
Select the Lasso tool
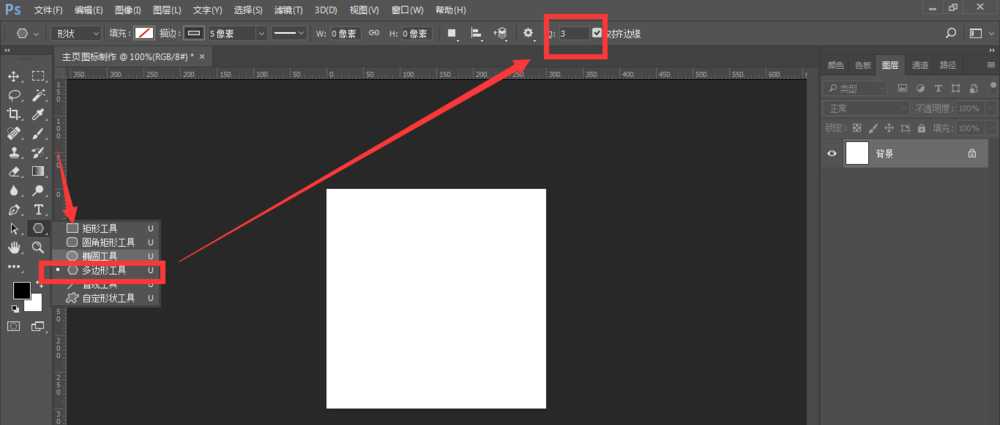coord(15,95)
